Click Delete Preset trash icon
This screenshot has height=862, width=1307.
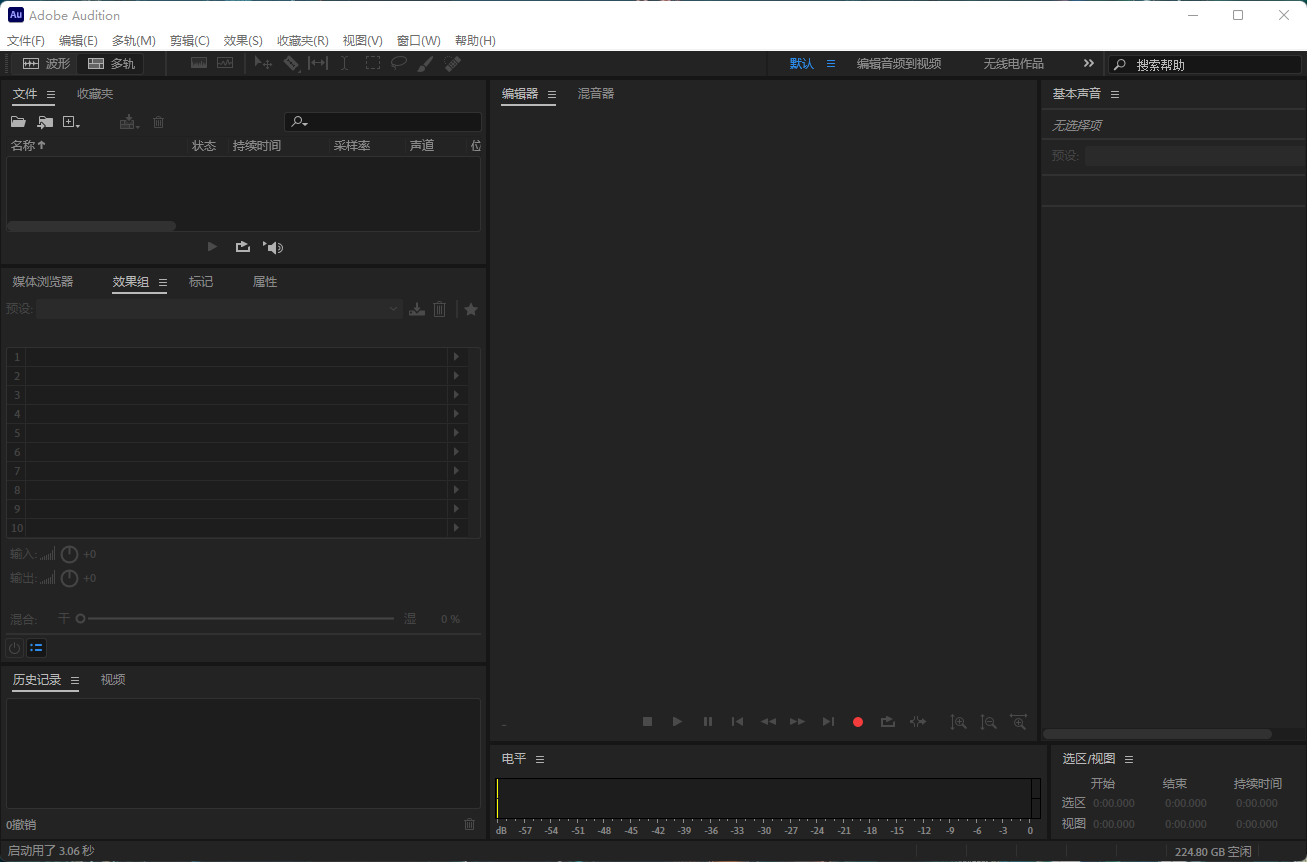point(440,309)
